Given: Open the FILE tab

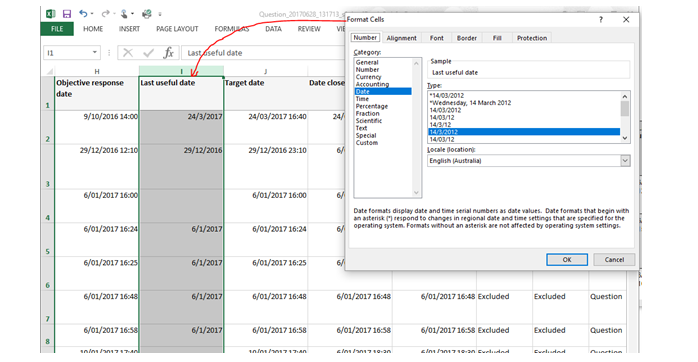Looking at the screenshot, I should pyautogui.click(x=57, y=29).
